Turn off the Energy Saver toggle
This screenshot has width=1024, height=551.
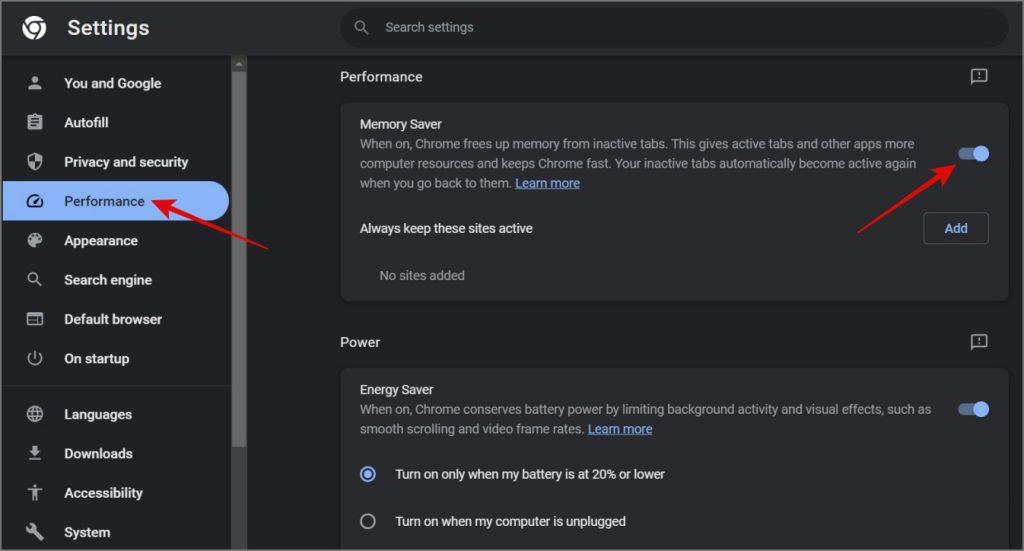(973, 409)
